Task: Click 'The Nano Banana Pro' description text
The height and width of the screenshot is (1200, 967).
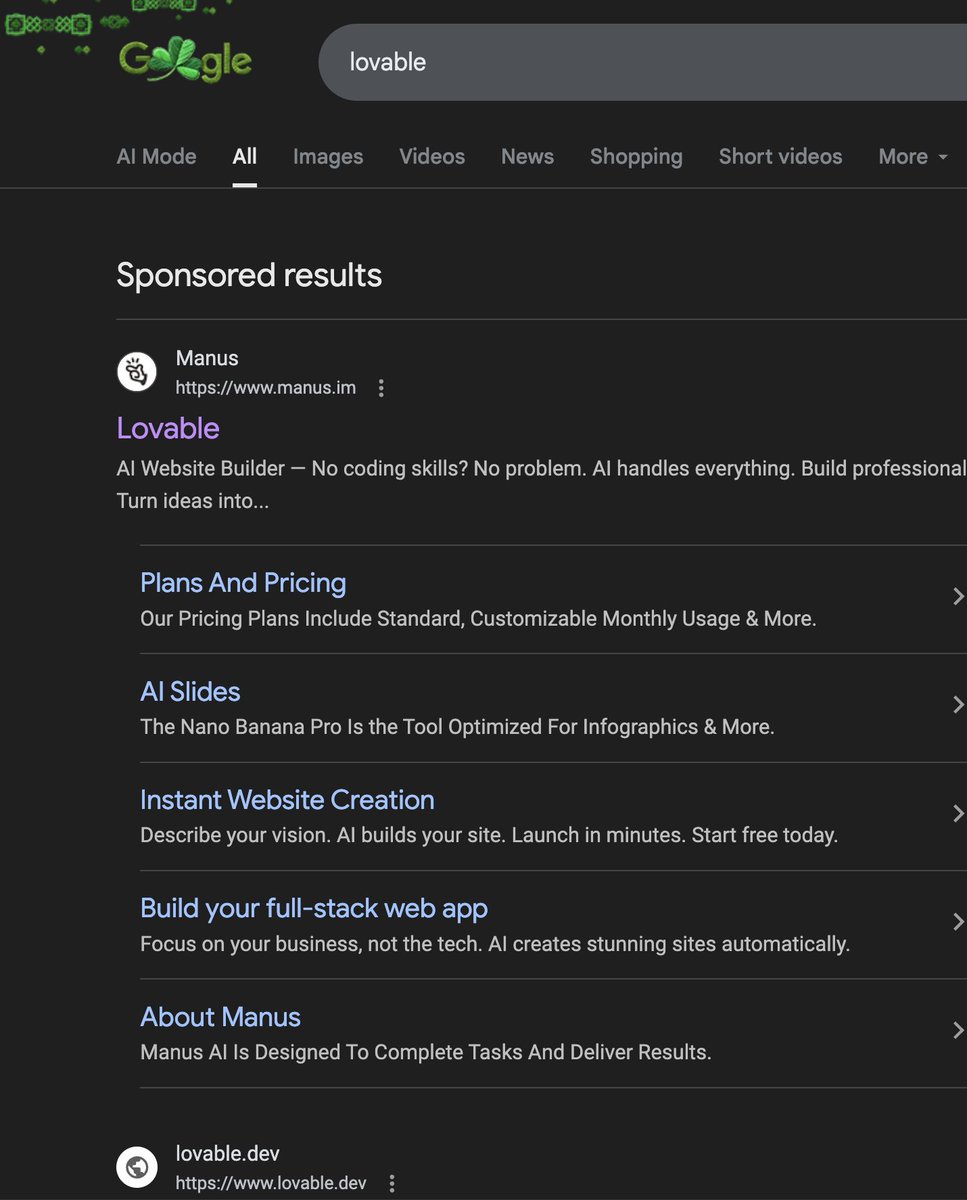Action: coord(457,727)
